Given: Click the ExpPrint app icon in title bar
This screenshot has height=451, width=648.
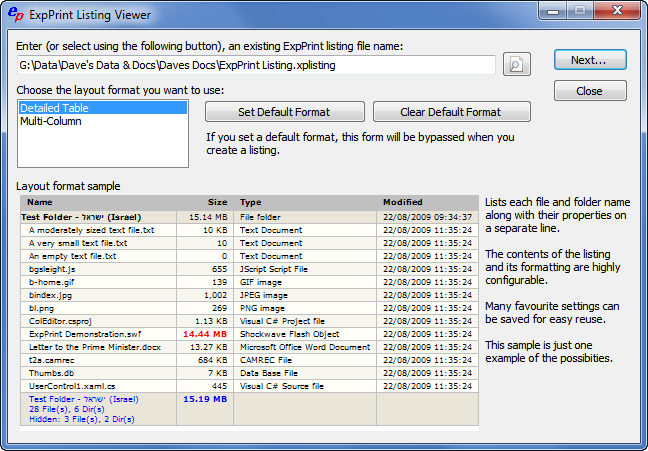Looking at the screenshot, I should 16,14.
